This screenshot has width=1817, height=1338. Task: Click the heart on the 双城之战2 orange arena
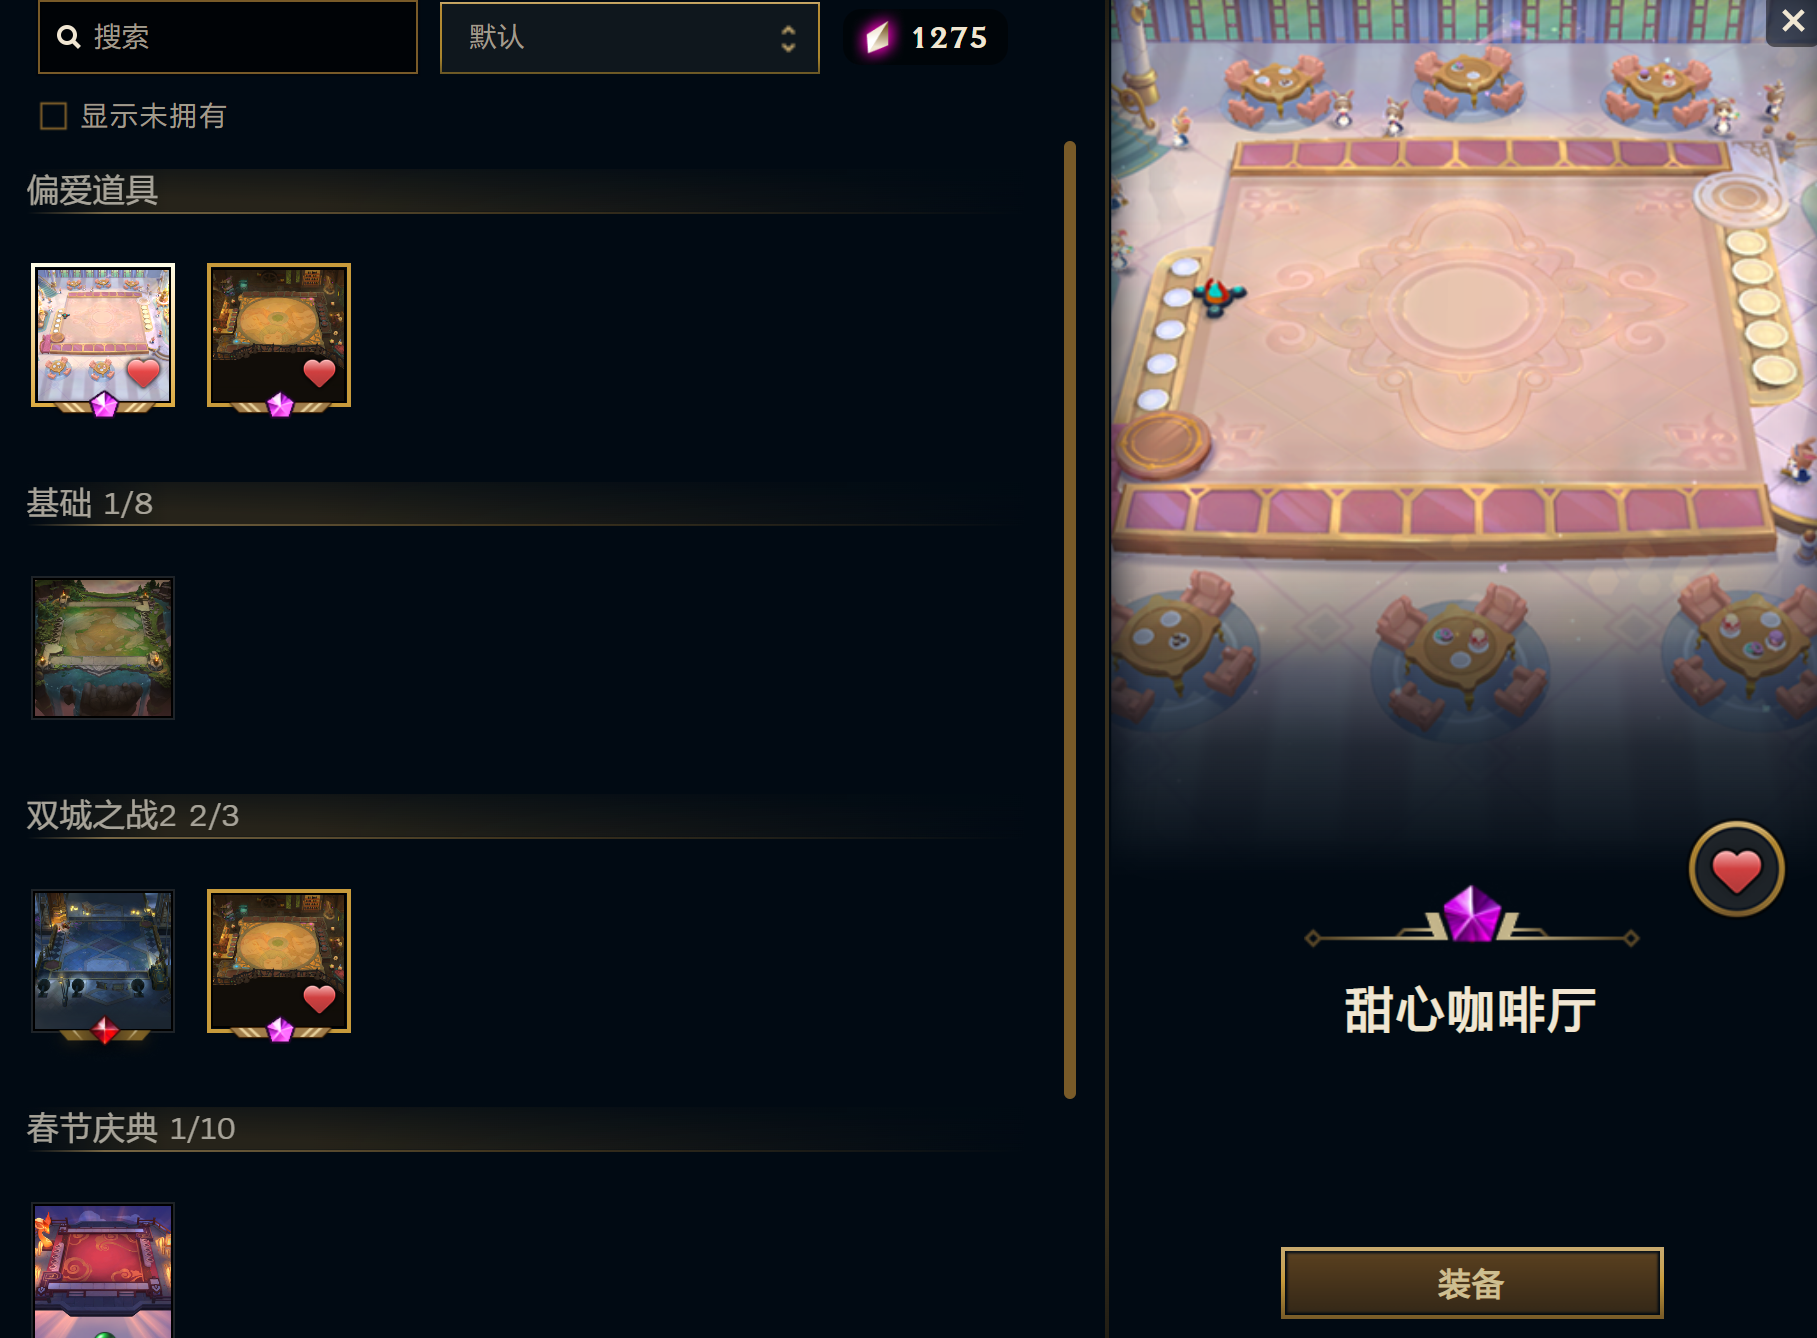pyautogui.click(x=319, y=998)
